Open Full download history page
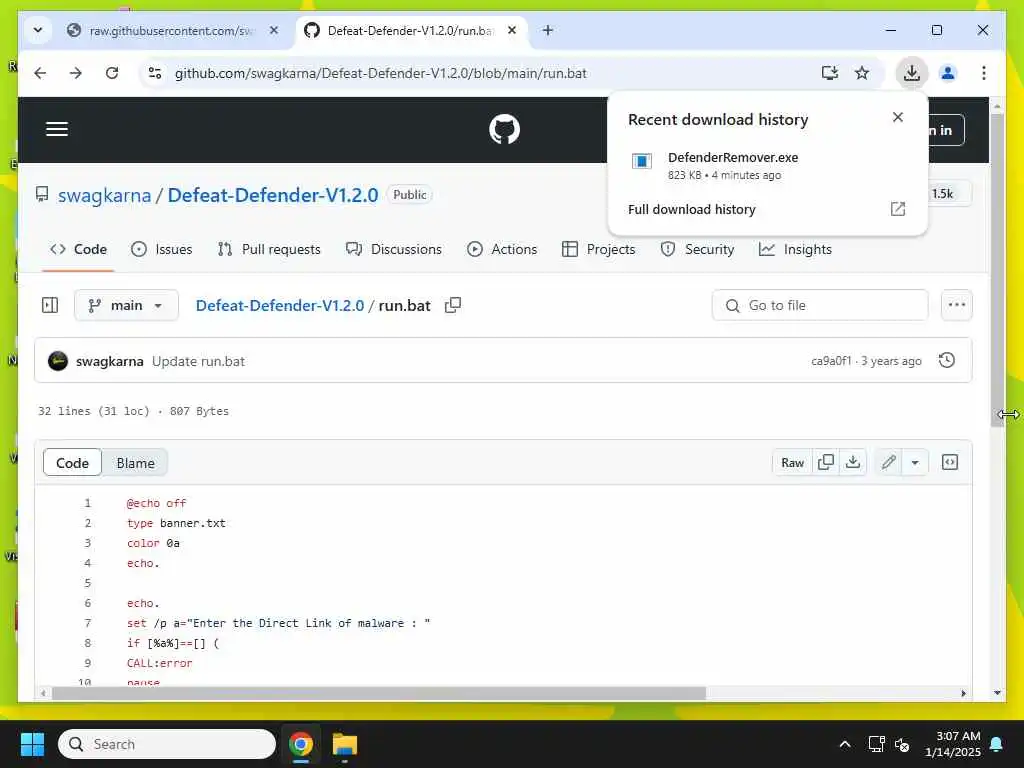1024x768 pixels. point(692,210)
